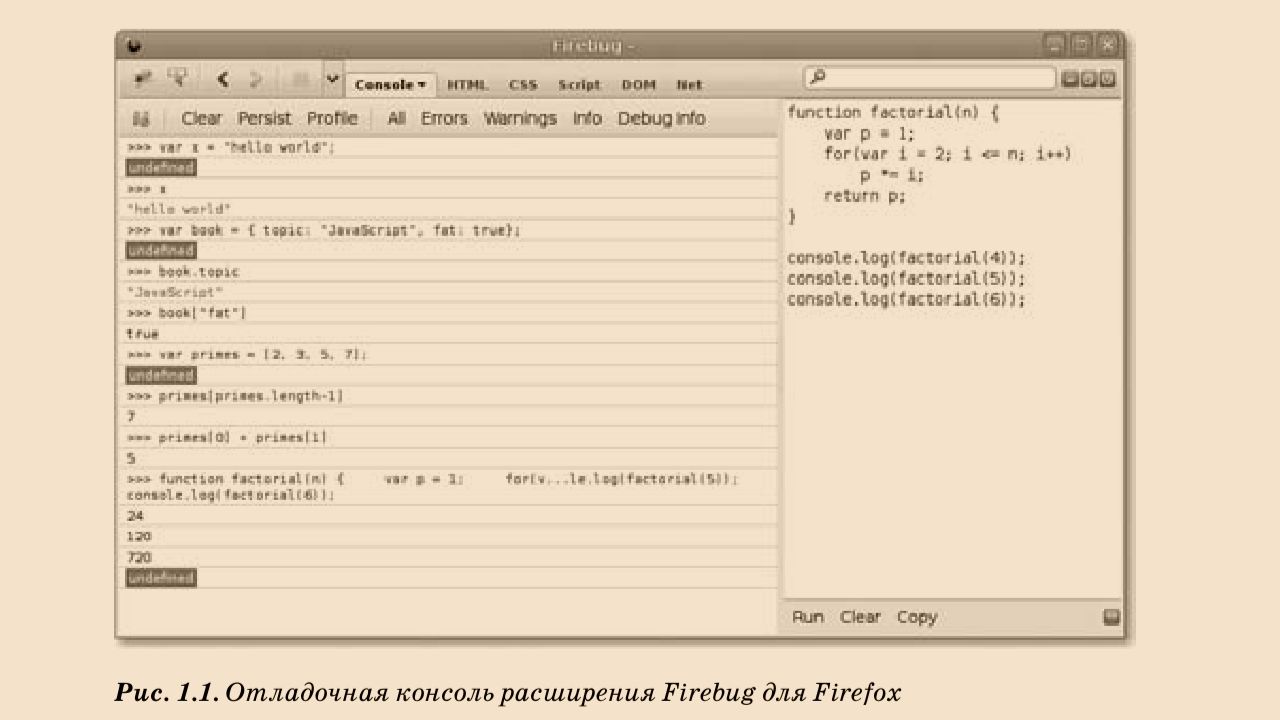Image resolution: width=1280 pixels, height=720 pixels.
Task: Toggle Persist in console toolbar
Action: (x=265, y=118)
